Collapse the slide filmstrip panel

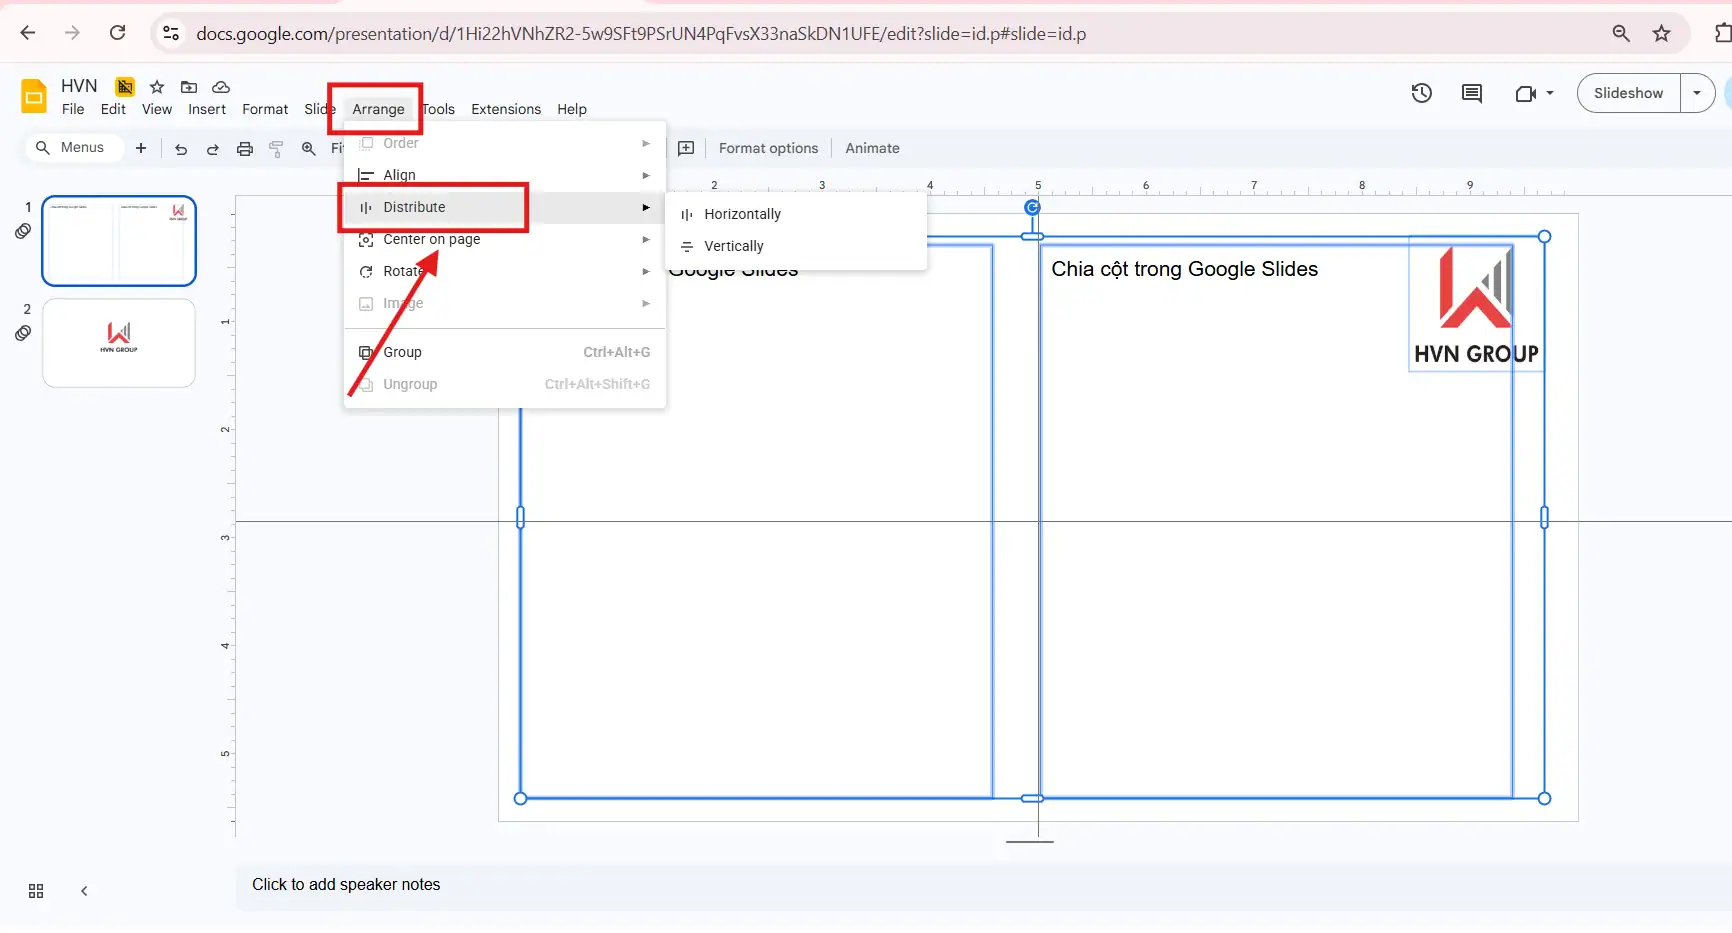[83, 891]
